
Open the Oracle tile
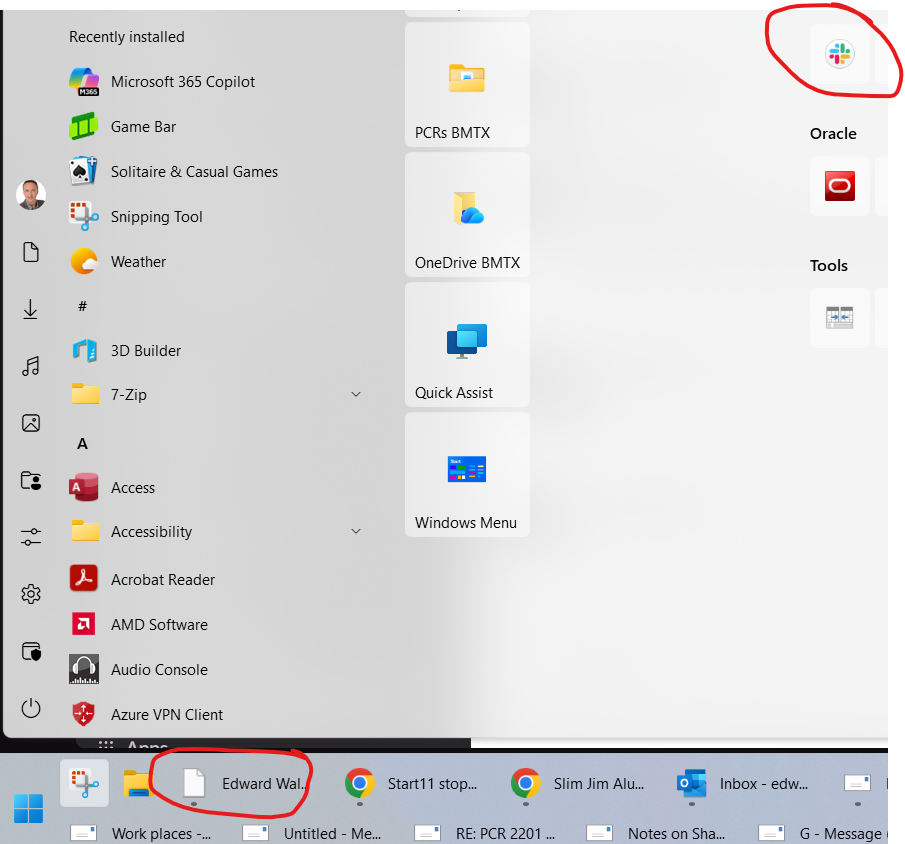[x=839, y=186]
